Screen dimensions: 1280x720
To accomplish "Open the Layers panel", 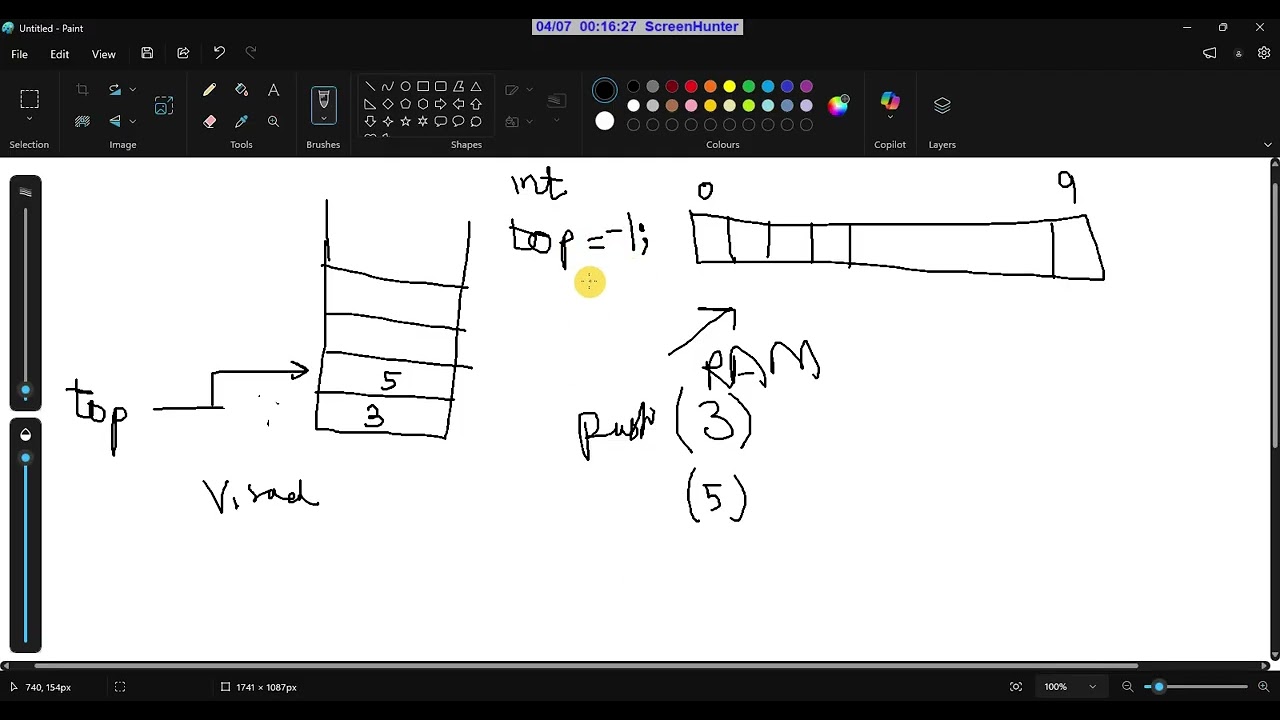I will (942, 105).
